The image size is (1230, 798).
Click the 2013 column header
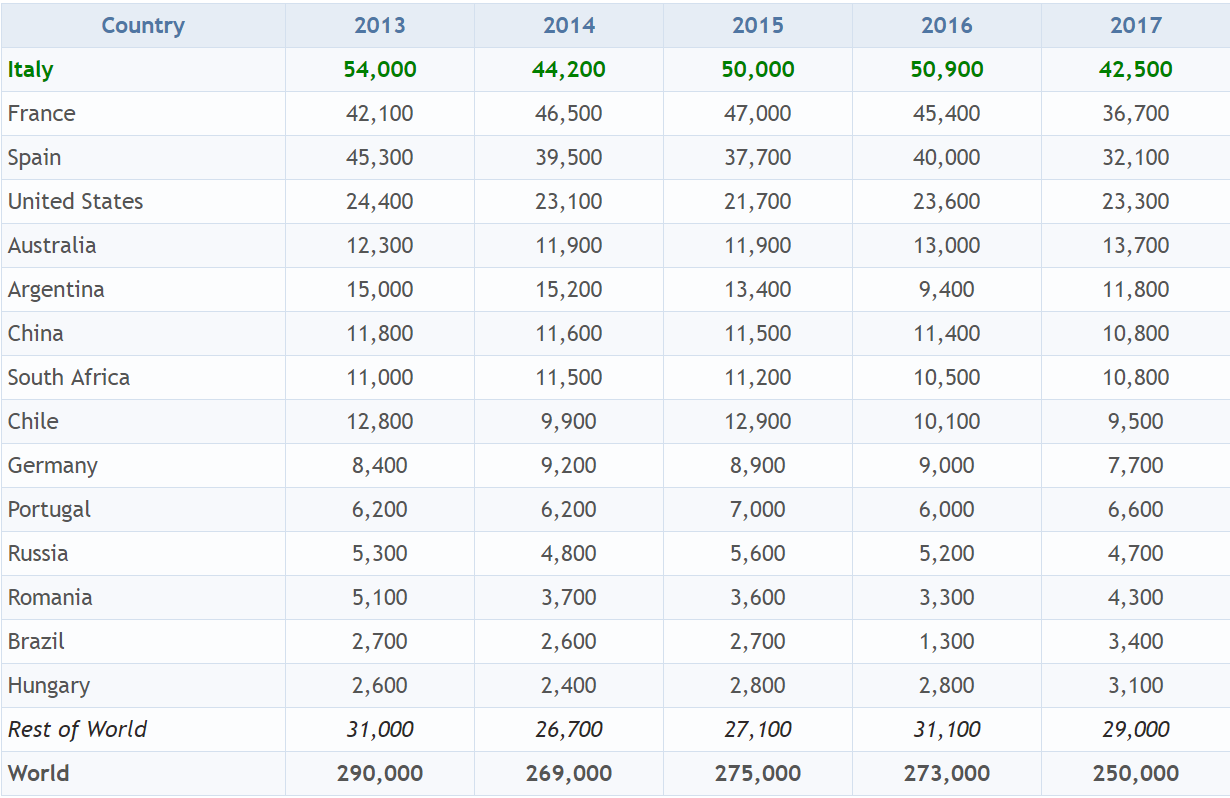click(380, 26)
